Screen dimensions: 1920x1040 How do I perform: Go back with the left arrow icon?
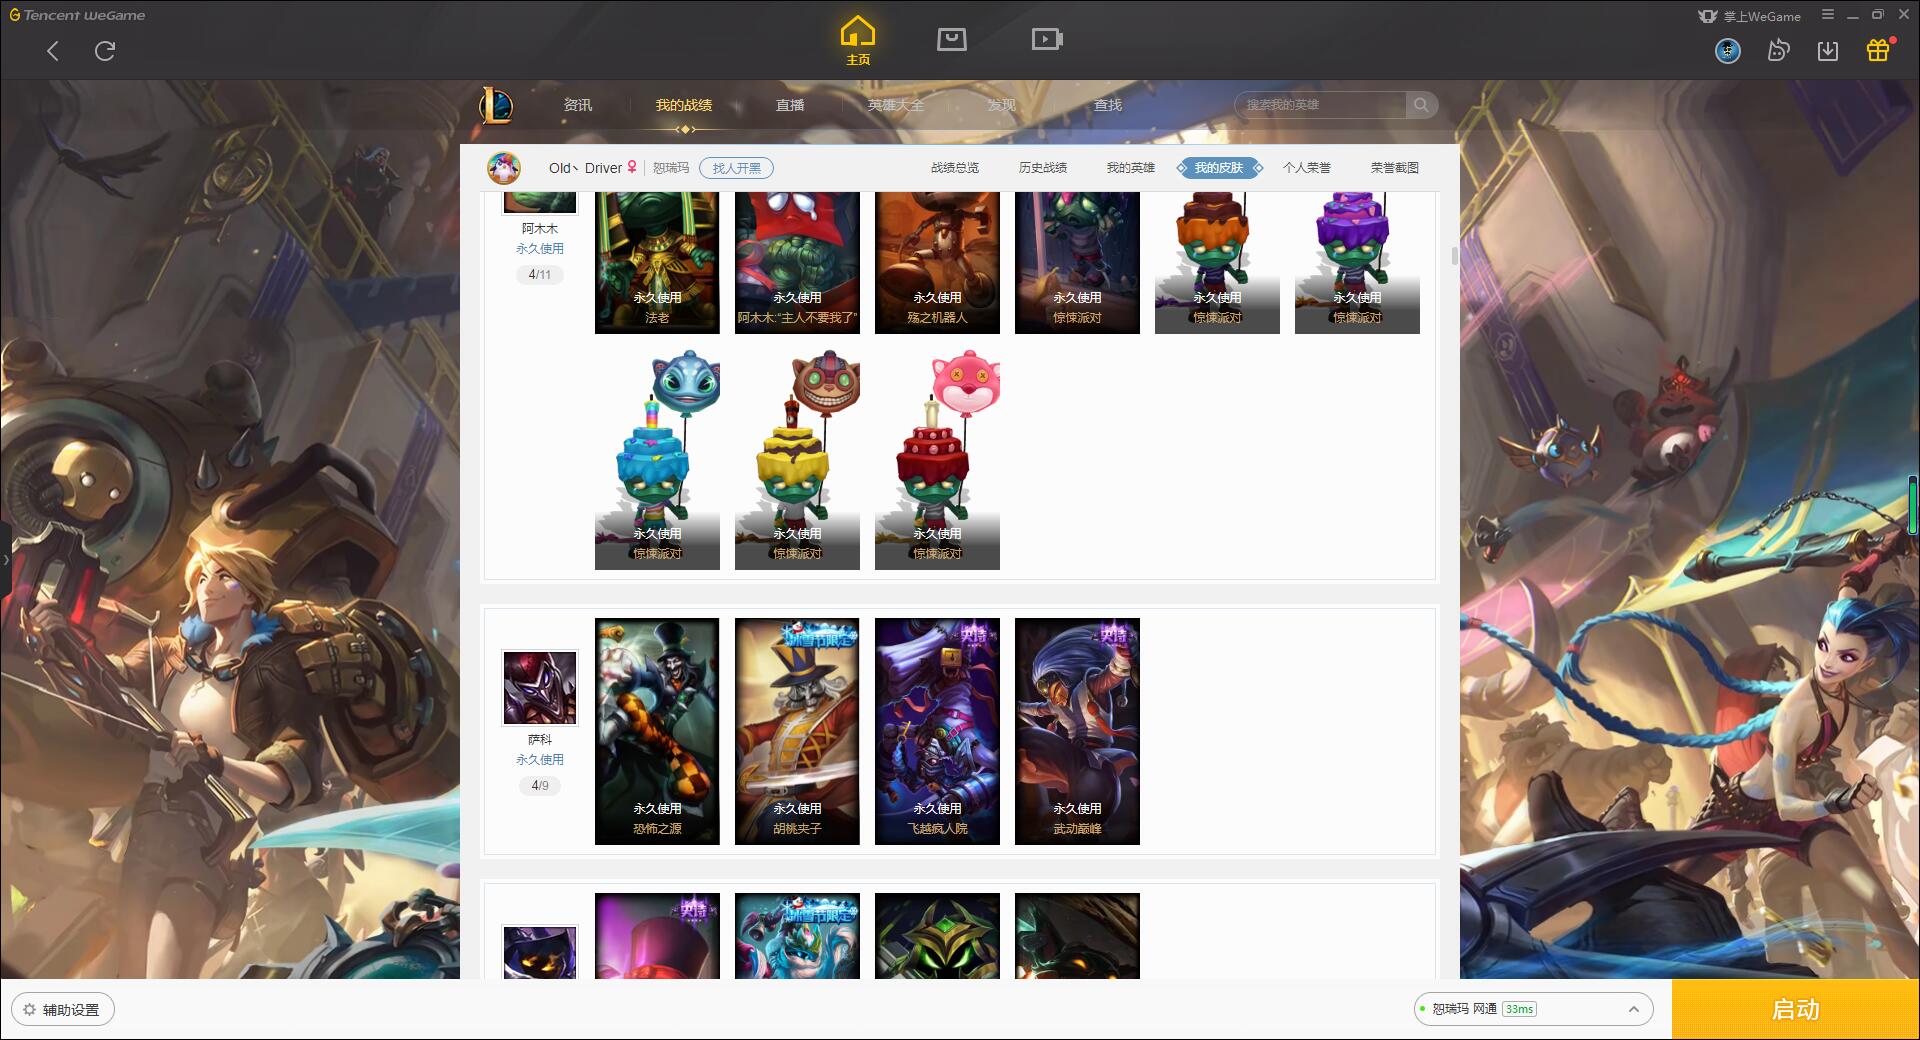click(53, 51)
